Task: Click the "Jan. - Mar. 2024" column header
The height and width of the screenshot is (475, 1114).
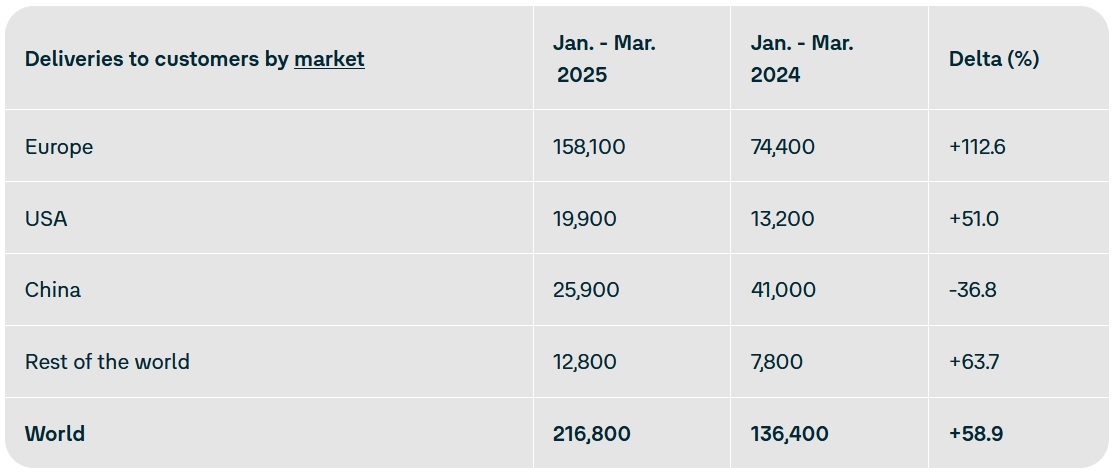Action: click(801, 59)
